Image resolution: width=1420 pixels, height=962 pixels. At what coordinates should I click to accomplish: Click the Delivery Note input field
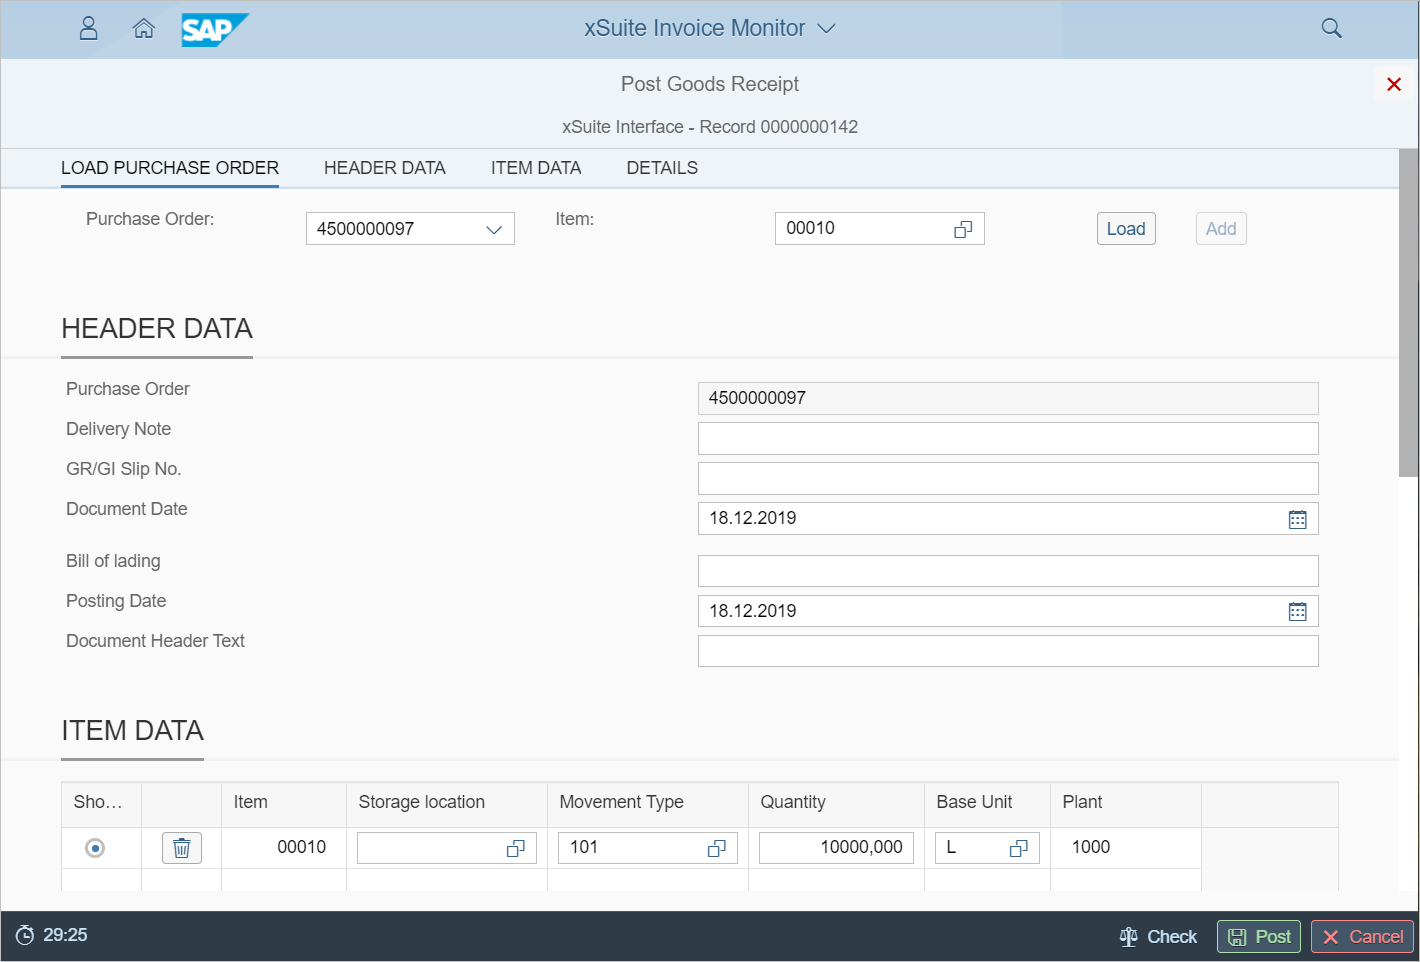(x=1007, y=438)
